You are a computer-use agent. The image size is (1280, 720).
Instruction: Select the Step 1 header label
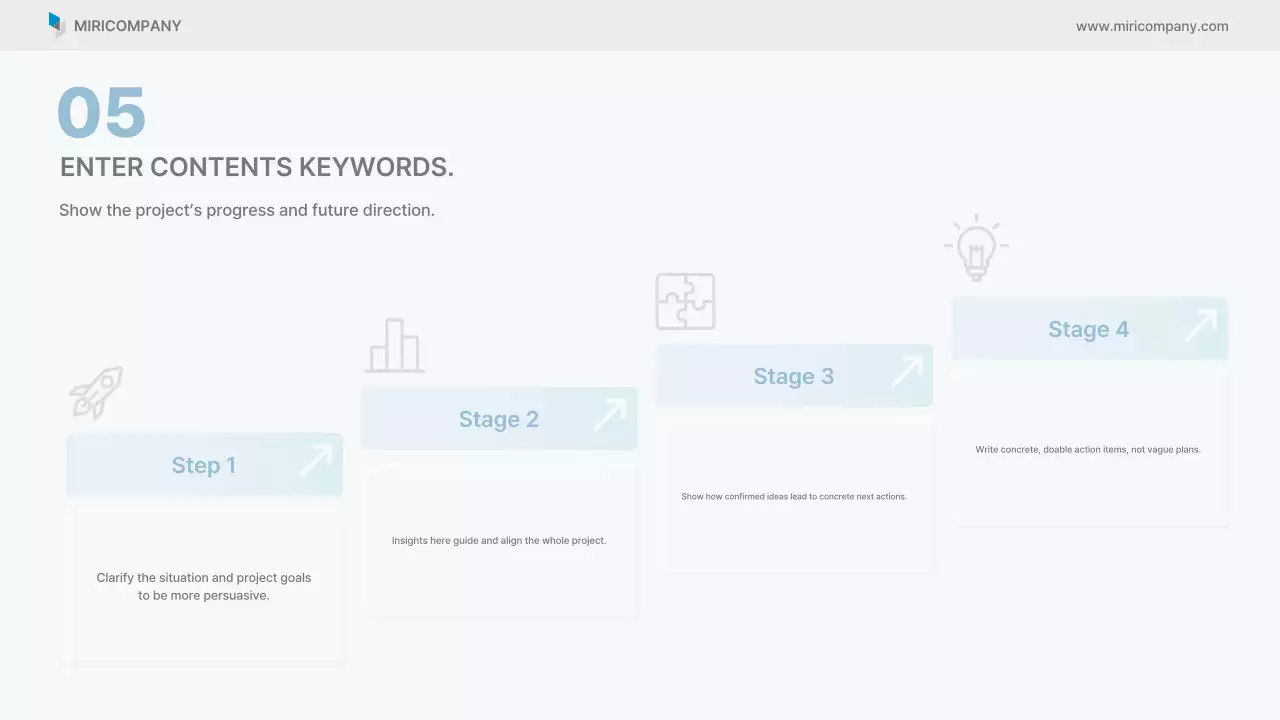(204, 465)
